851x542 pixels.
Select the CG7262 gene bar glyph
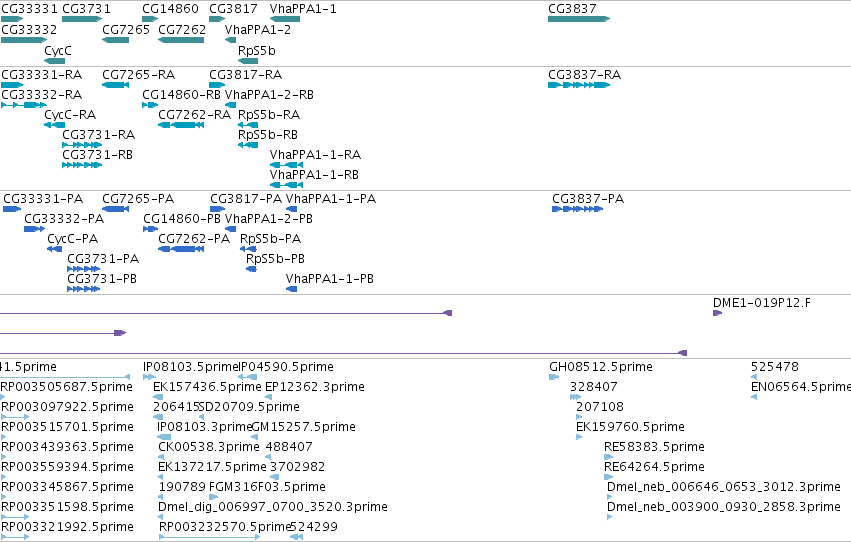tap(181, 40)
